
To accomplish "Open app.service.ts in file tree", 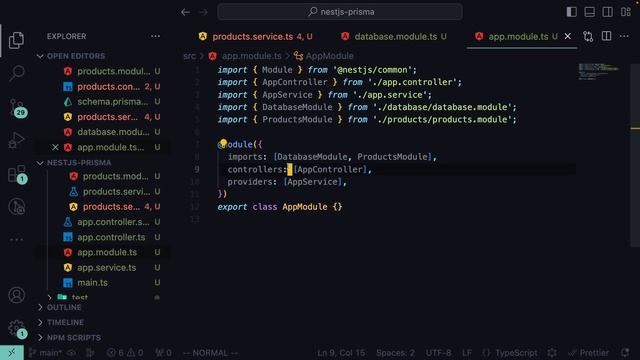I will [107, 268].
